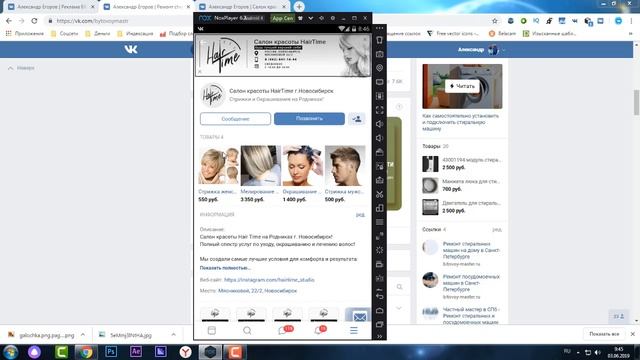
Task: Click Nox volume up icon
Action: [x=379, y=124]
